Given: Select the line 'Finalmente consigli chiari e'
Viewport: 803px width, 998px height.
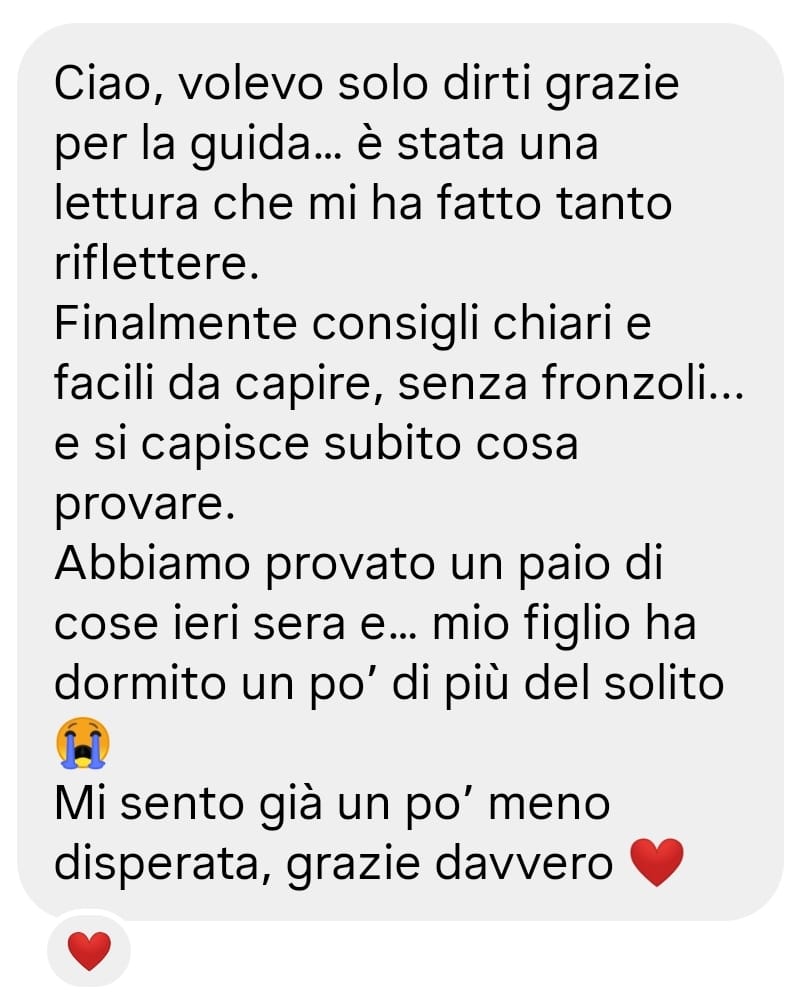Looking at the screenshot, I should (x=353, y=325).
